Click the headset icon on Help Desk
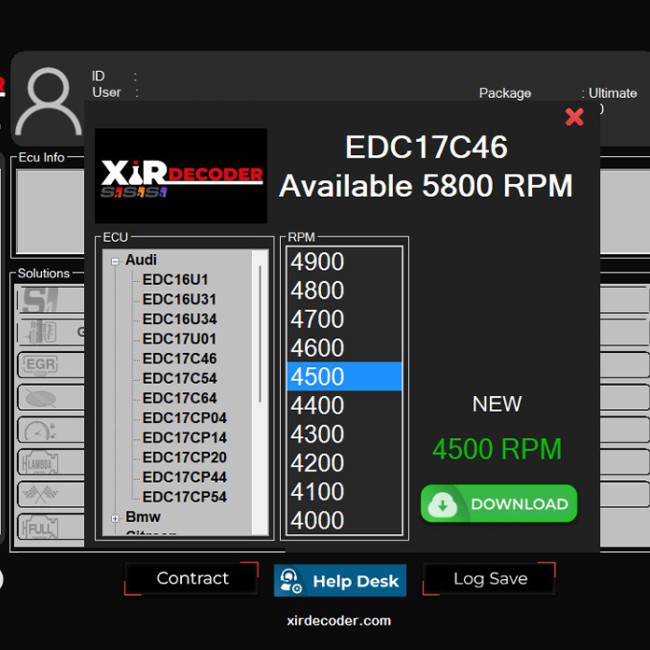Screen dimensions: 650x650 click(x=291, y=580)
